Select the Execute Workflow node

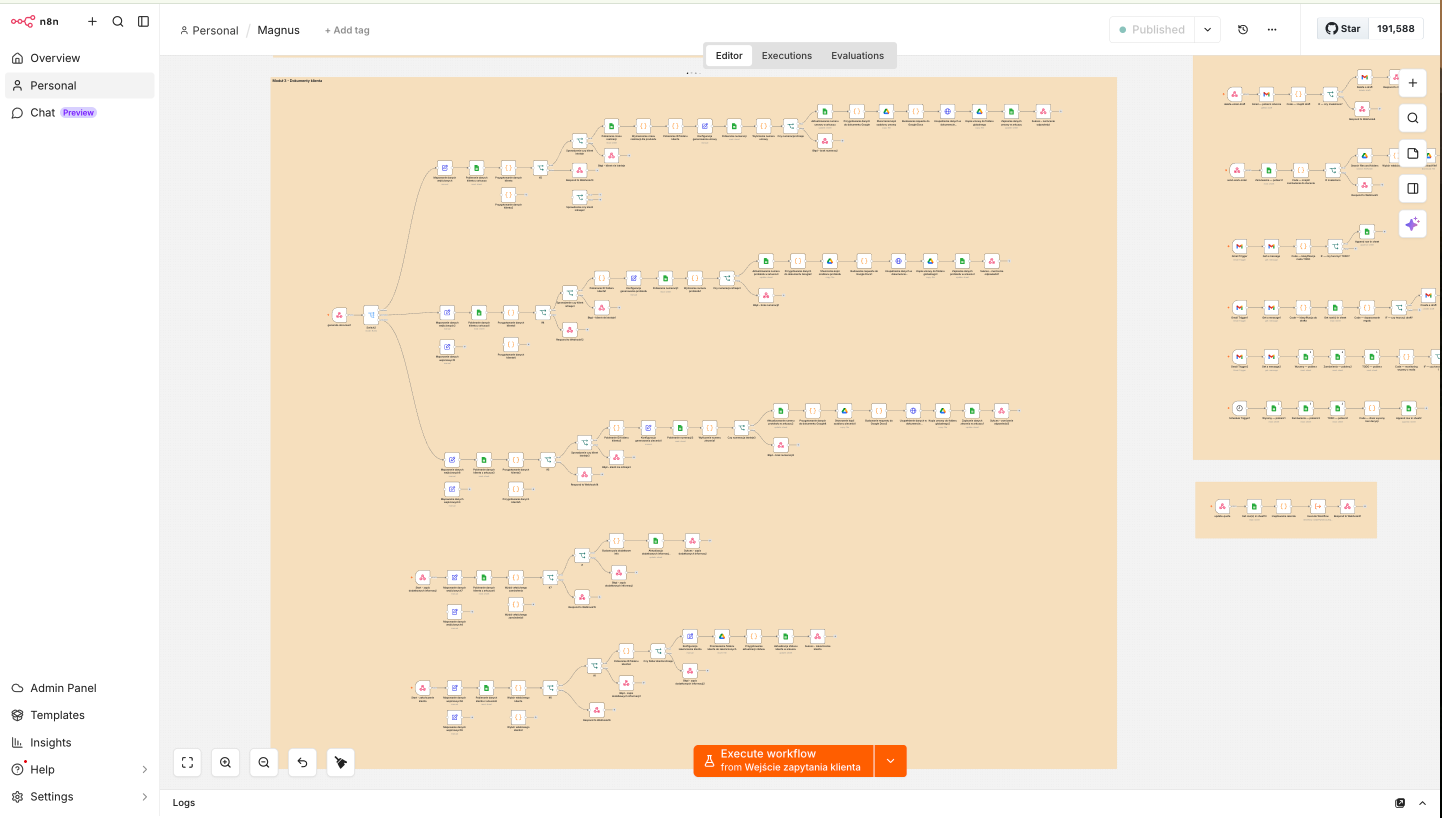[x=1318, y=506]
